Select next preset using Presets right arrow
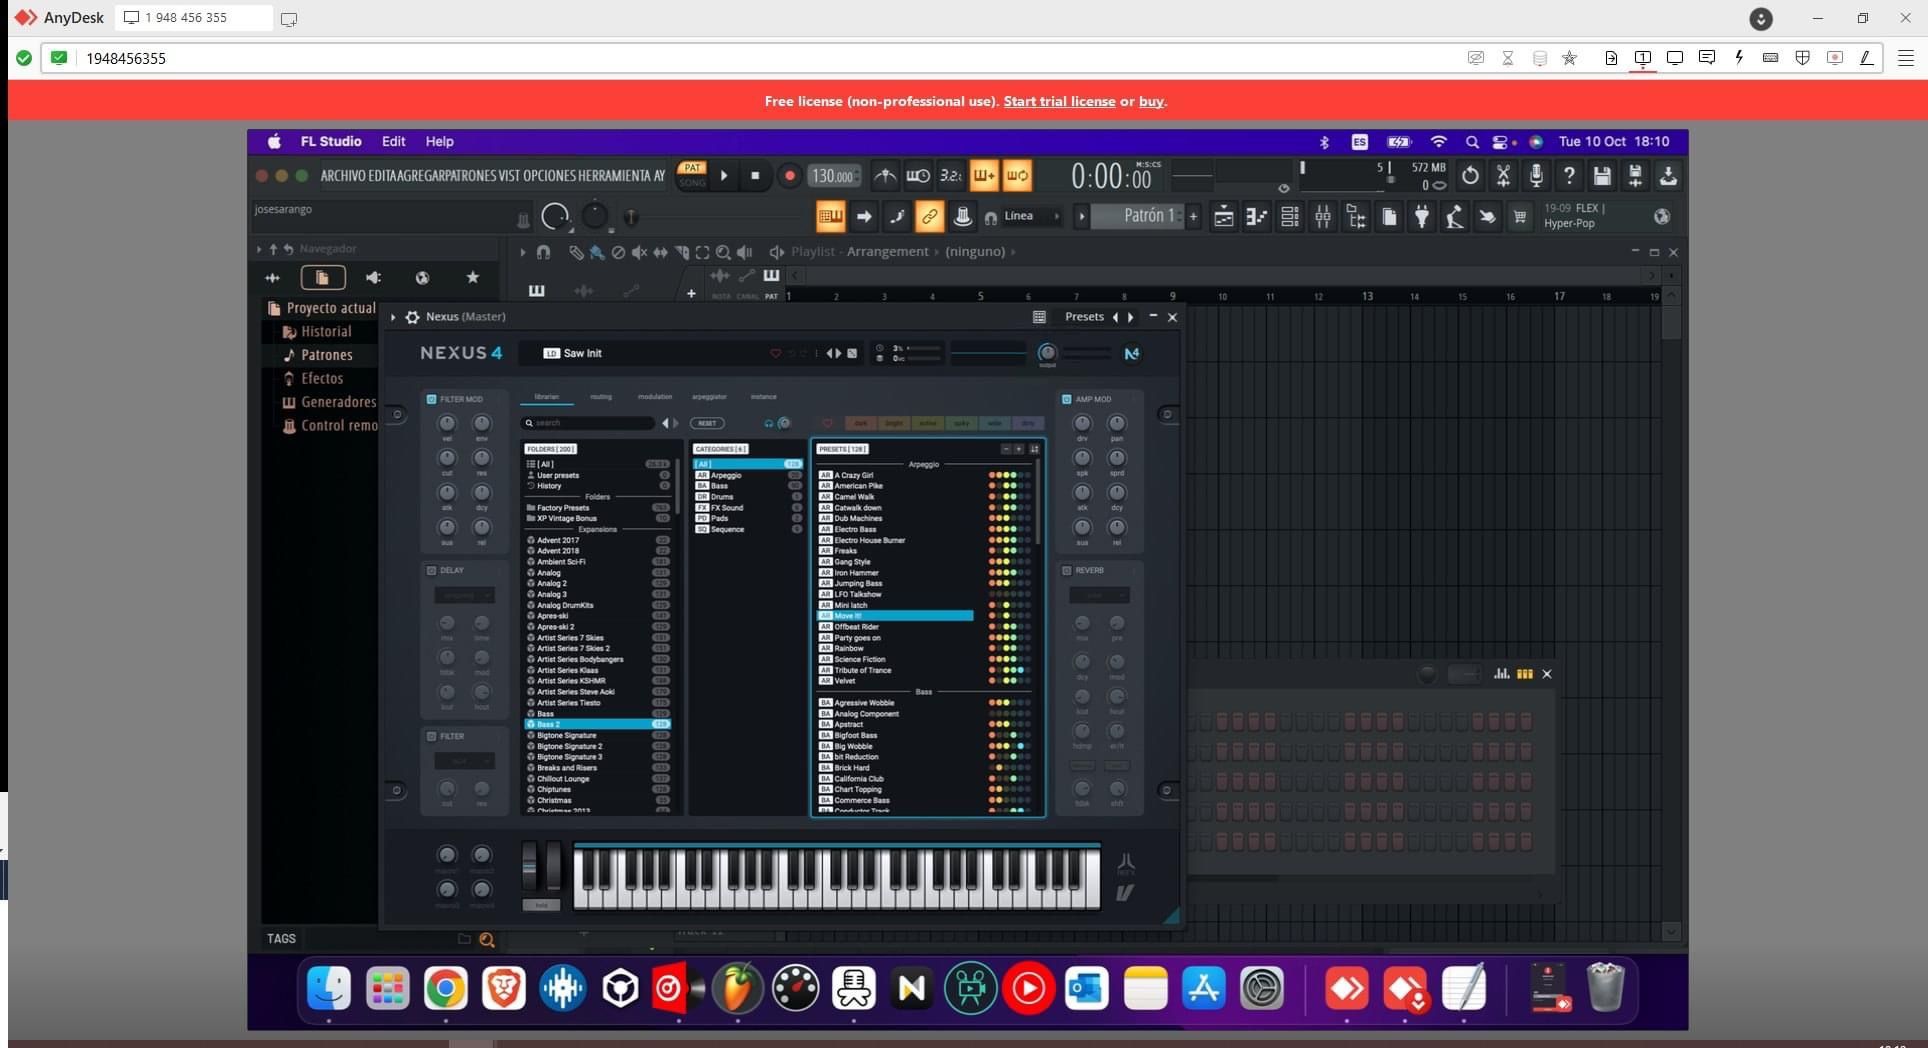This screenshot has height=1048, width=1928. click(1131, 317)
